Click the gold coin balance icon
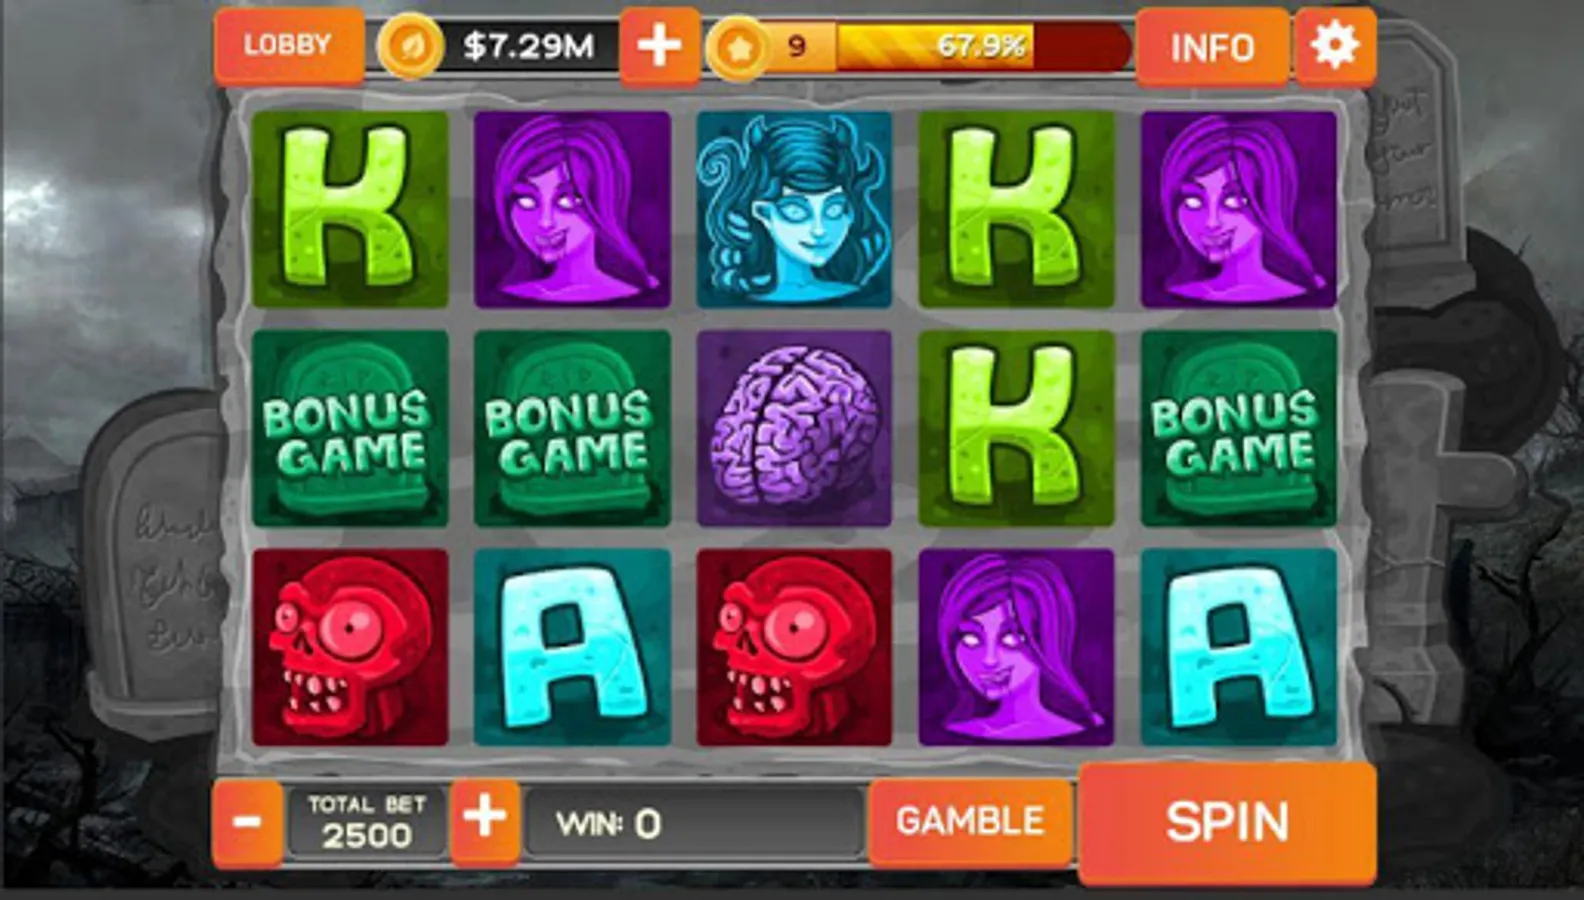The image size is (1584, 900). tap(410, 46)
